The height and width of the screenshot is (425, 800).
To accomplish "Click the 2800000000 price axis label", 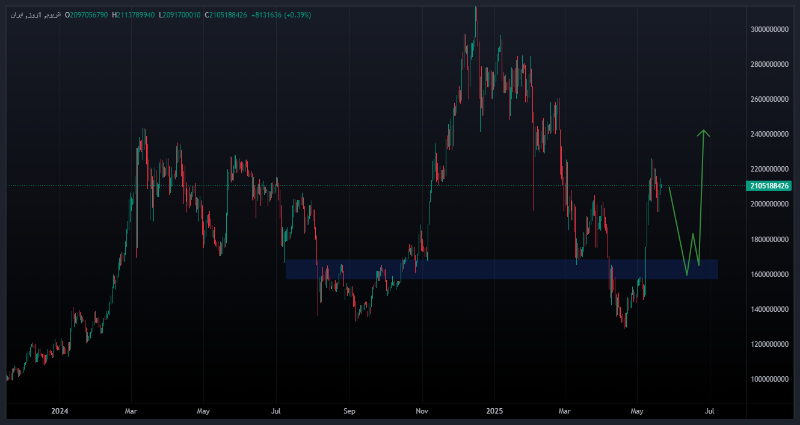I will [x=770, y=64].
